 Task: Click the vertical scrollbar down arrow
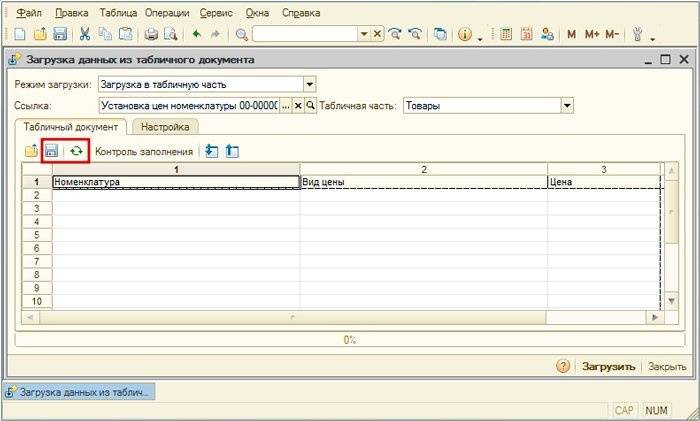[x=671, y=301]
